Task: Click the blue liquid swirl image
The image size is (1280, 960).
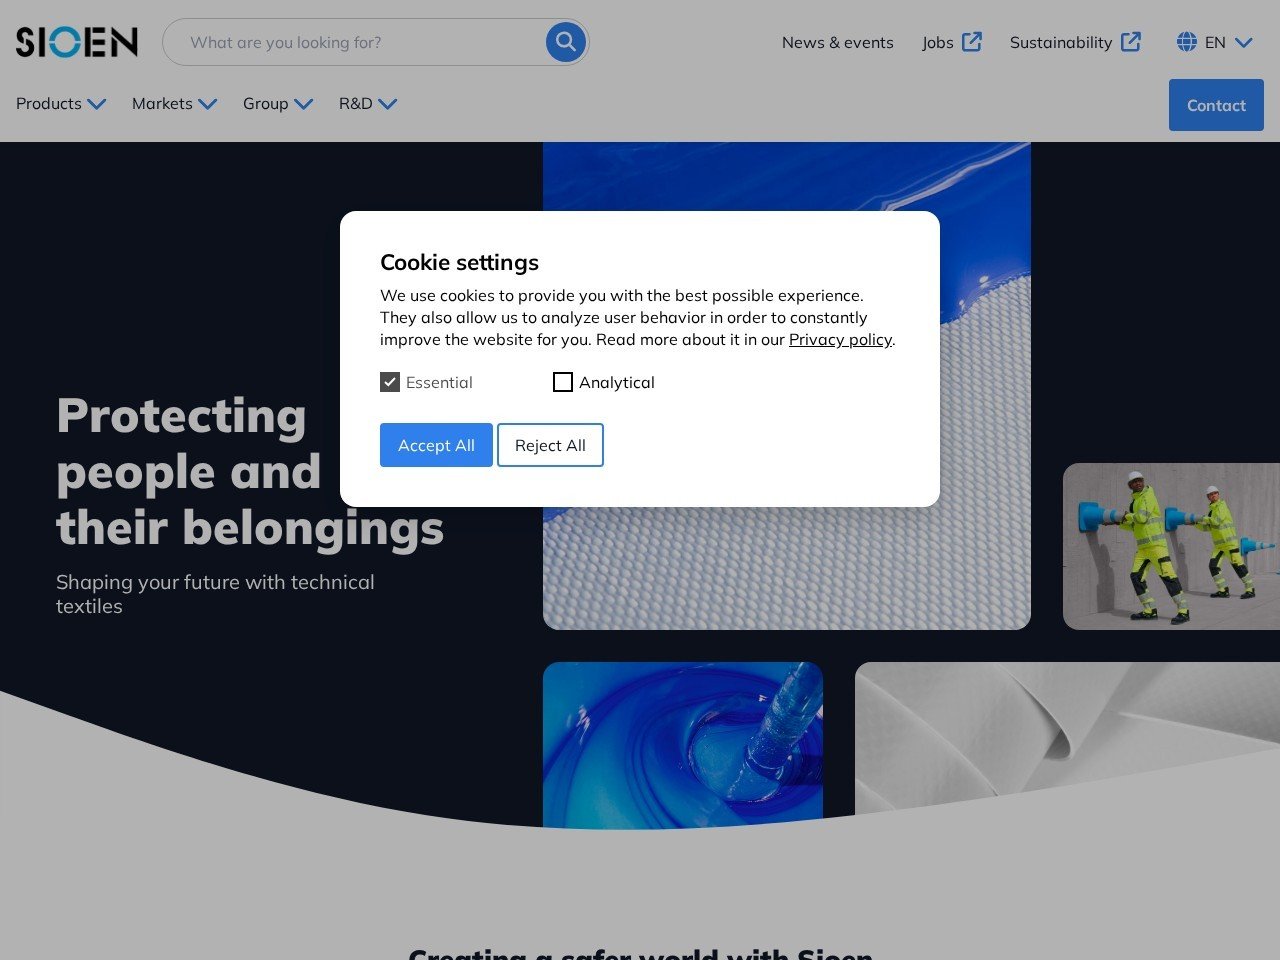Action: (x=682, y=745)
